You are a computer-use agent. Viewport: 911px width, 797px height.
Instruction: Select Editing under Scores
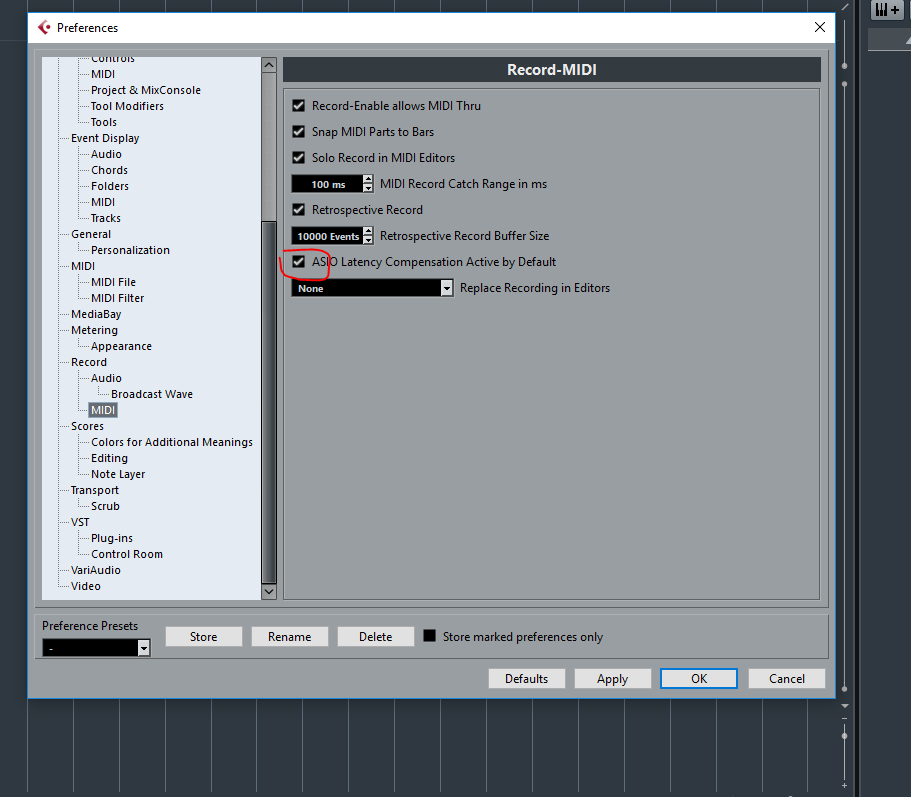[109, 458]
